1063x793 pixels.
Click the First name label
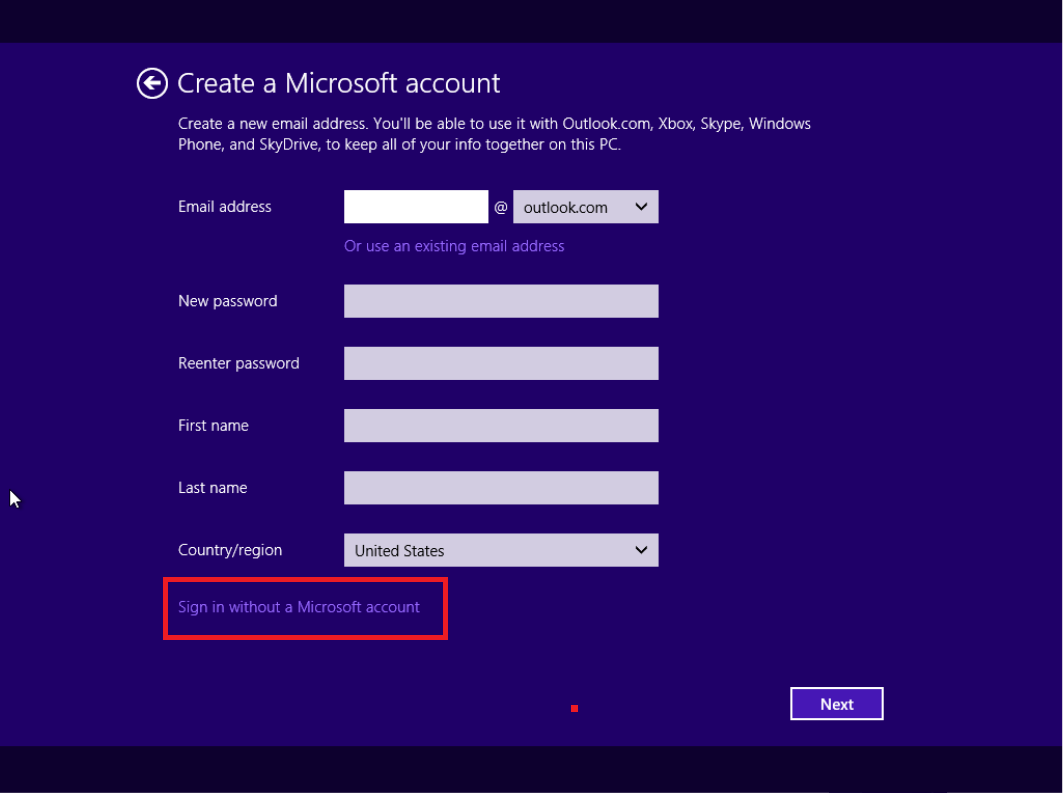point(213,426)
